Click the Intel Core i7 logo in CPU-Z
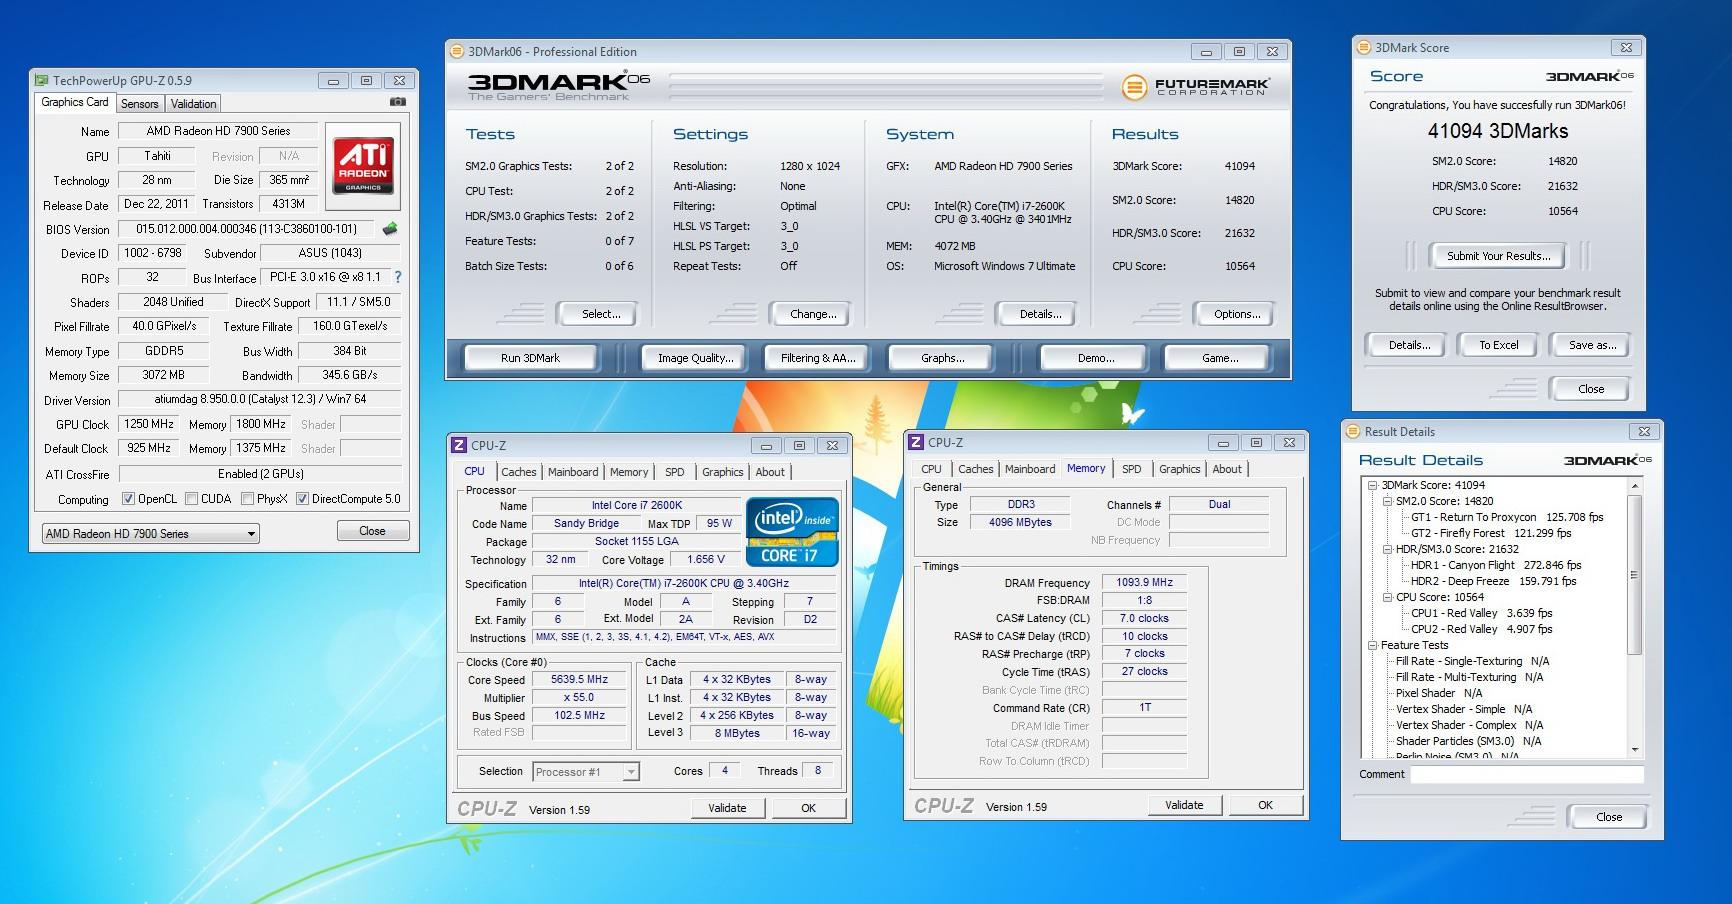Viewport: 1732px width, 904px height. [x=792, y=532]
